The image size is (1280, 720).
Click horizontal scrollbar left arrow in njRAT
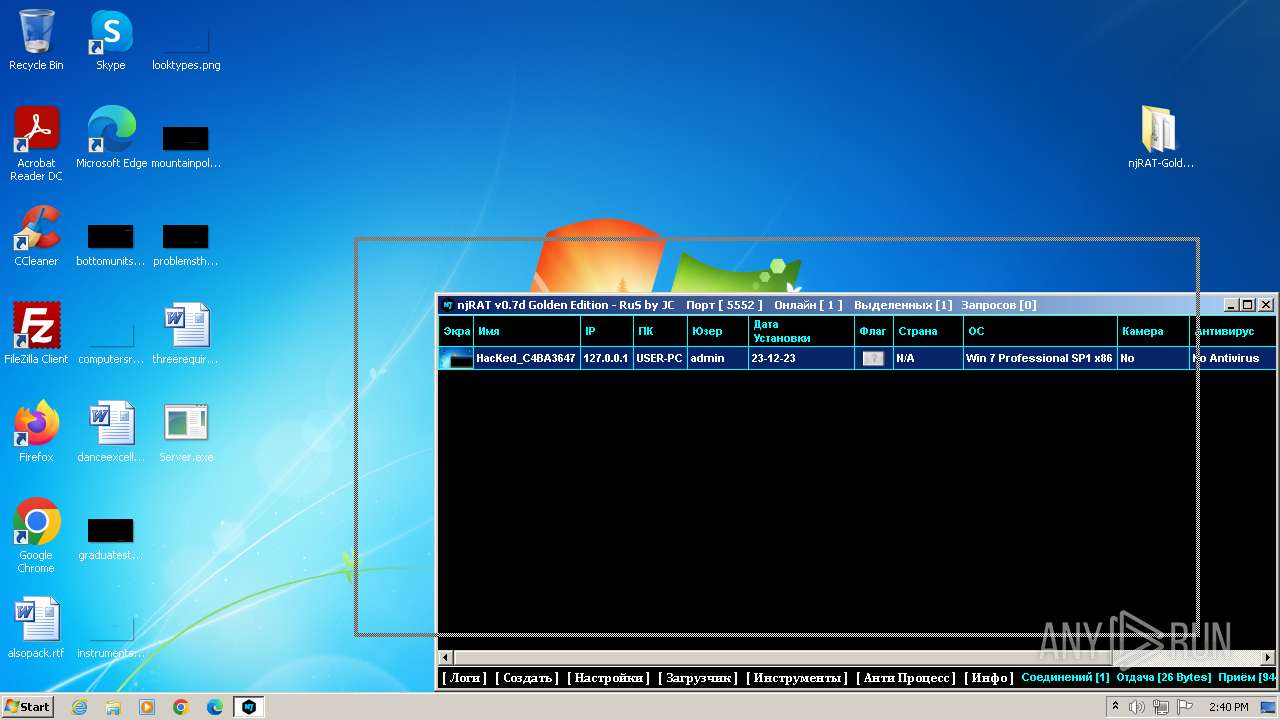(446, 657)
